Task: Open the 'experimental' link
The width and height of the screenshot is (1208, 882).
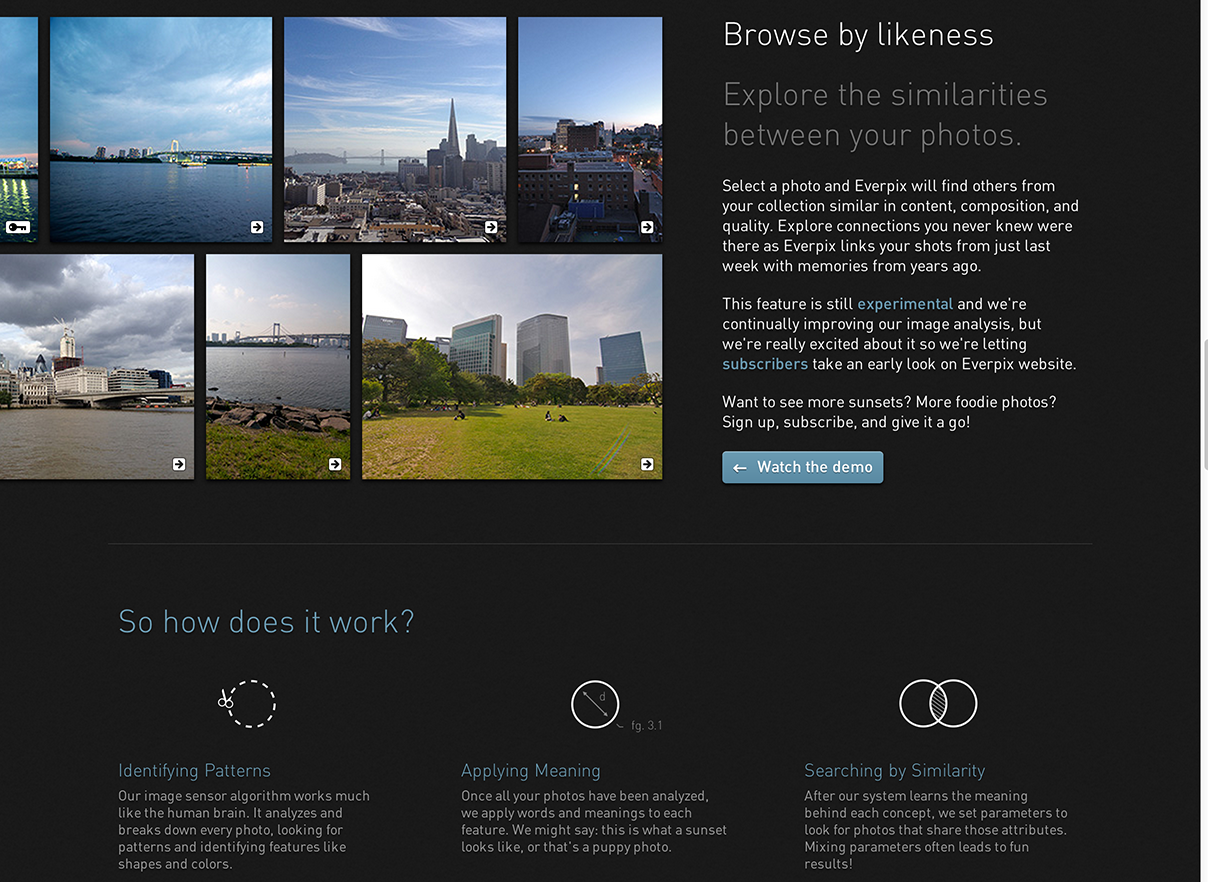Action: click(904, 304)
